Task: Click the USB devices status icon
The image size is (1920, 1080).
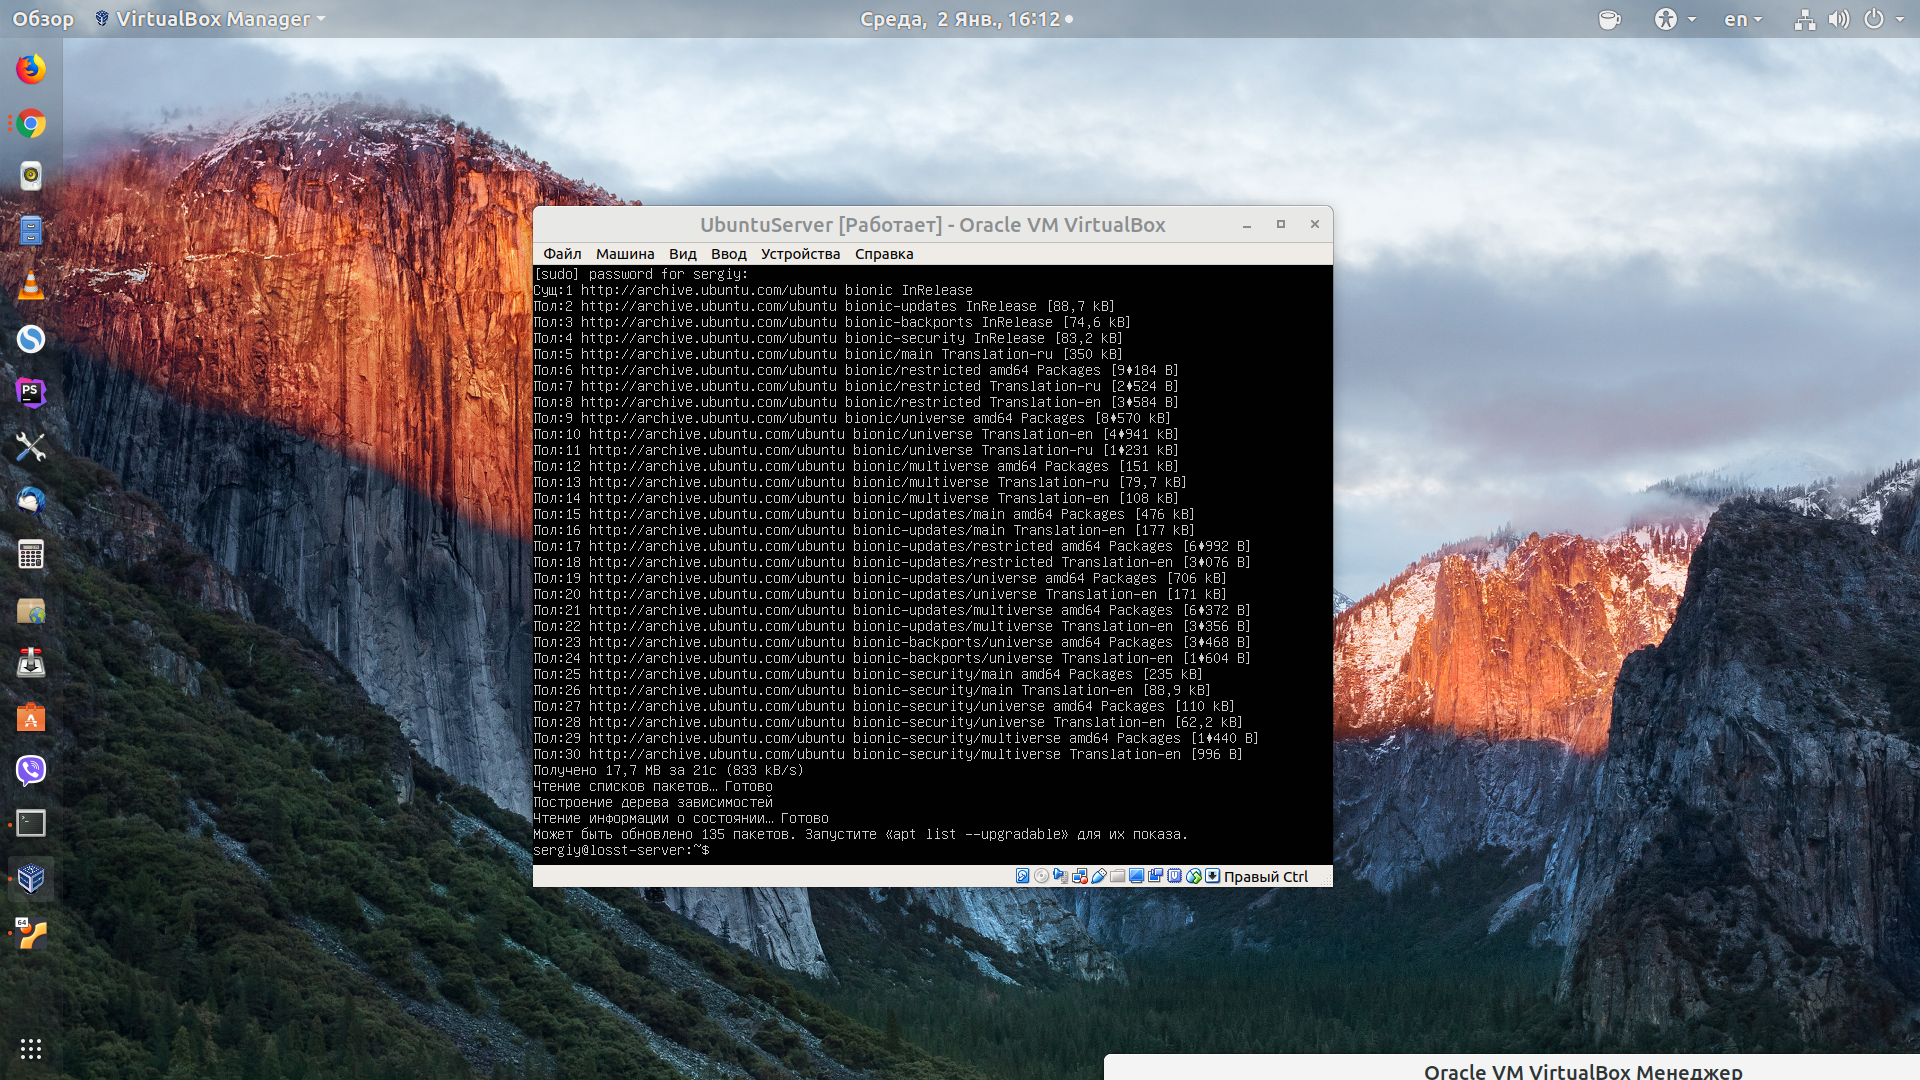Action: (1098, 876)
